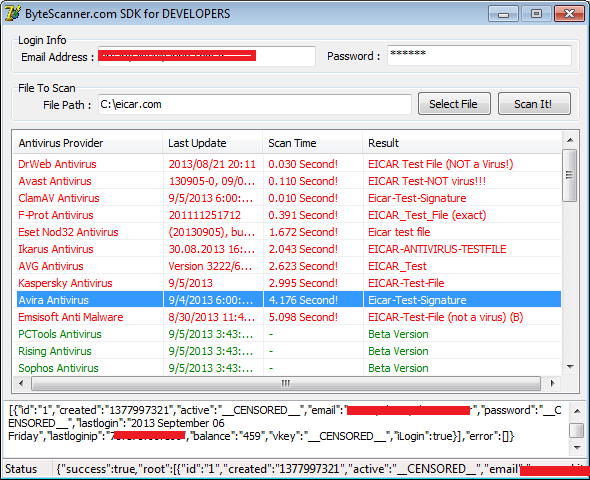This screenshot has height=480, width=590.
Task: Click scan time '5.098 Second!'
Action: pyautogui.click(x=303, y=317)
